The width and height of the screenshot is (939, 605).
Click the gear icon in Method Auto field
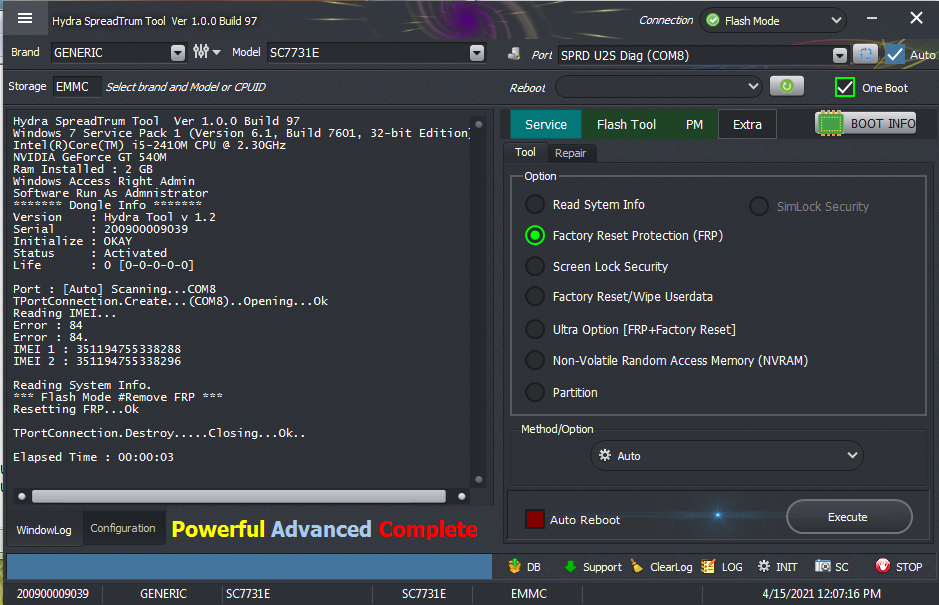coord(605,455)
